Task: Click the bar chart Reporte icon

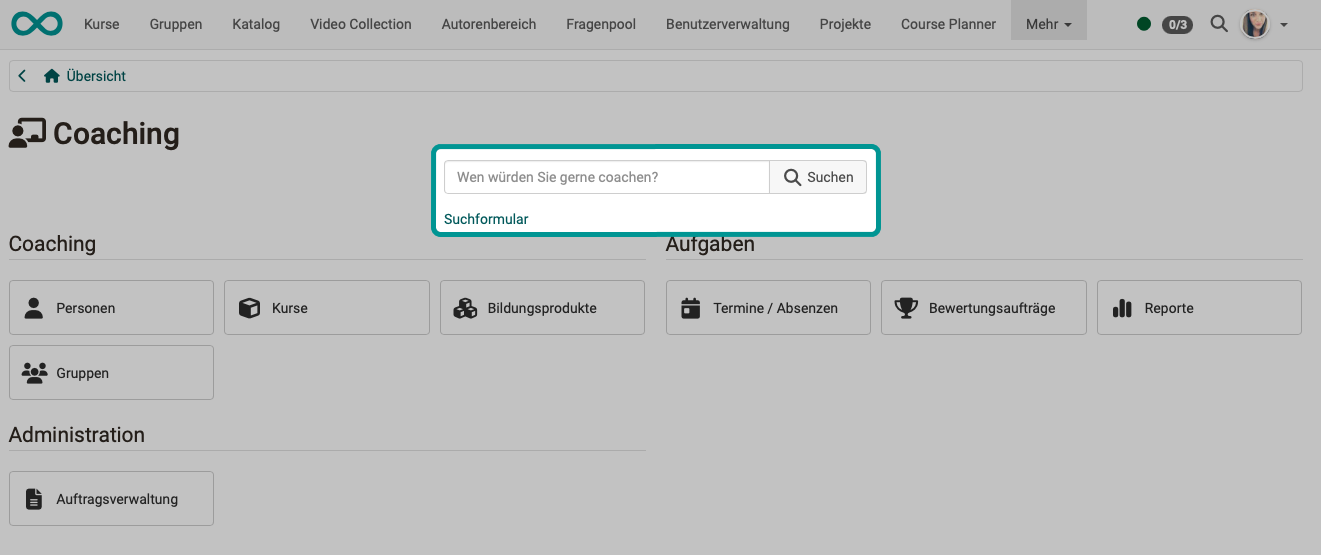Action: pos(1122,308)
